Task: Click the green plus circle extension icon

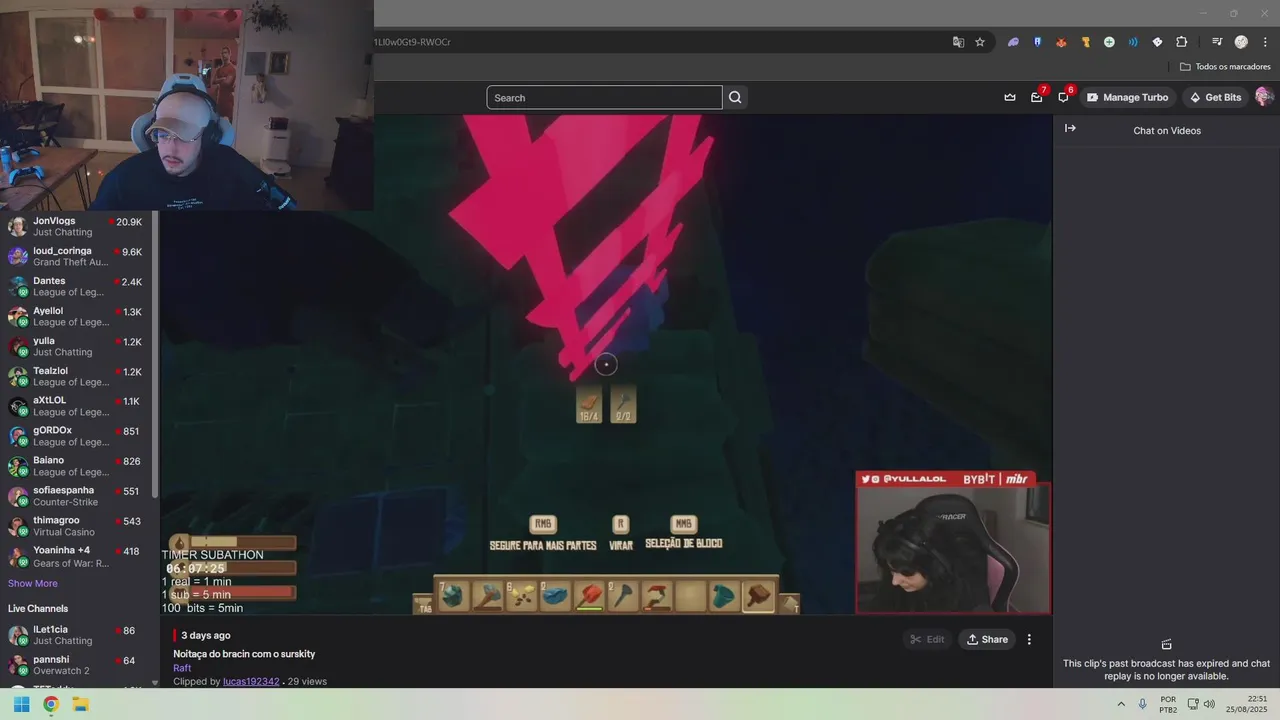Action: coord(1109,42)
